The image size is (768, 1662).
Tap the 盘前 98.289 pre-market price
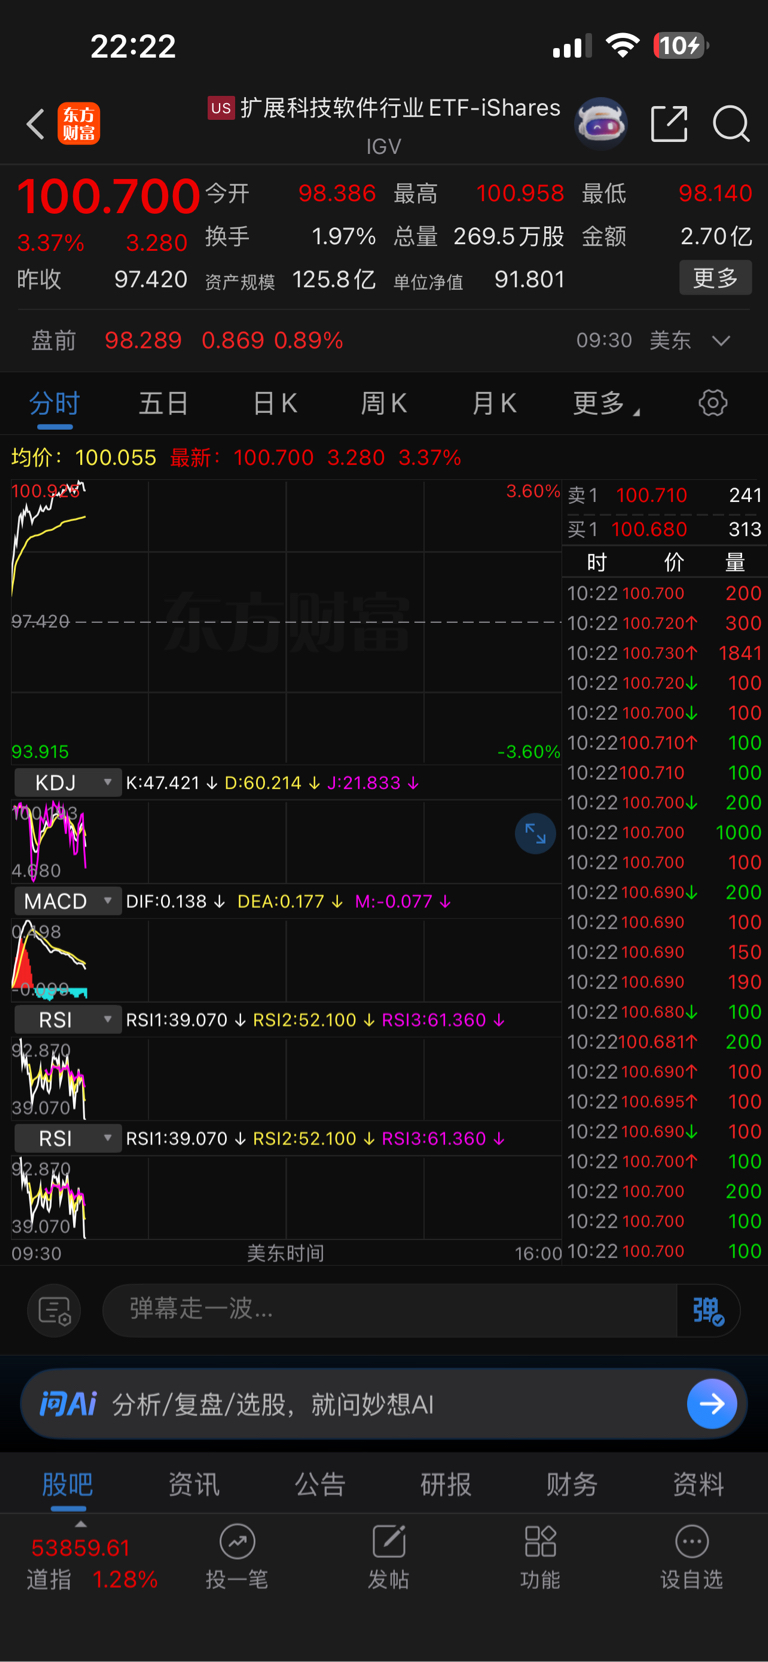pyautogui.click(x=143, y=341)
